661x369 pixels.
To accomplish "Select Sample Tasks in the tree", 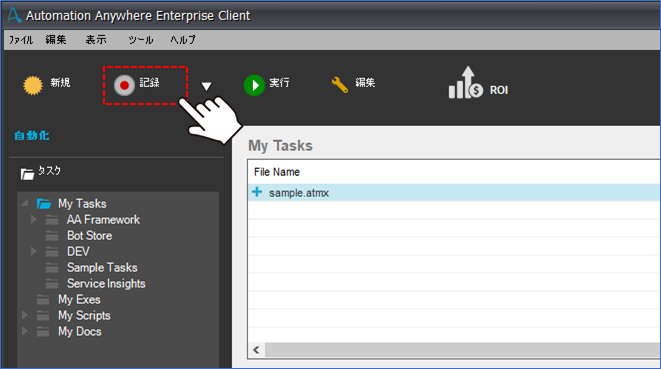I will (102, 268).
